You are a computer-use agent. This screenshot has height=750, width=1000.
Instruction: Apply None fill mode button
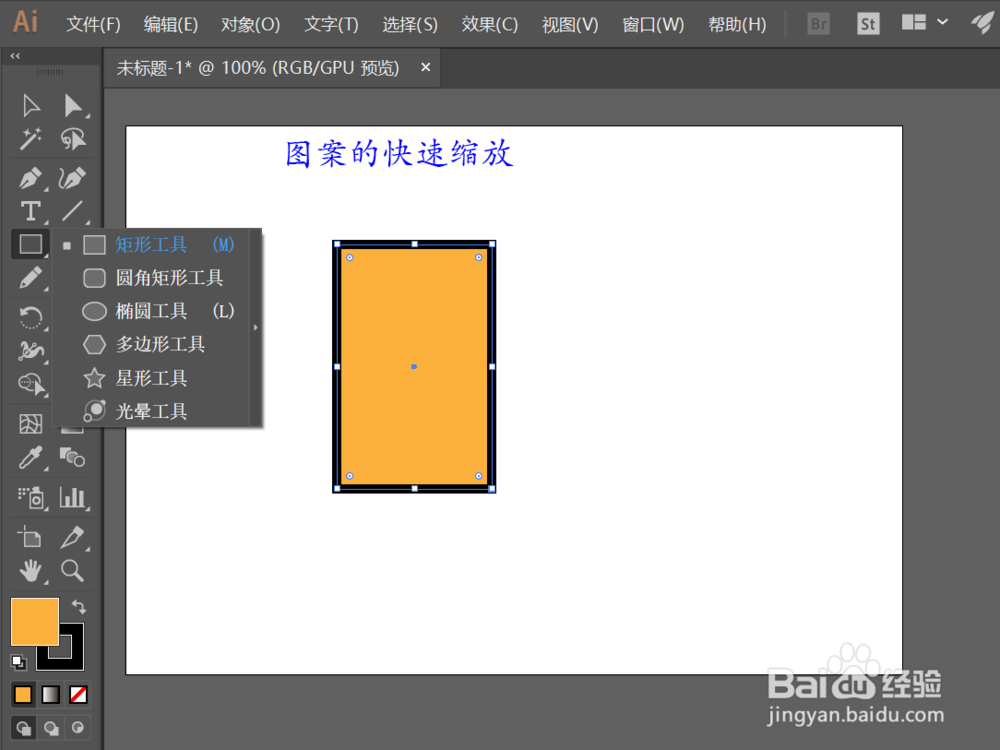click(x=78, y=695)
